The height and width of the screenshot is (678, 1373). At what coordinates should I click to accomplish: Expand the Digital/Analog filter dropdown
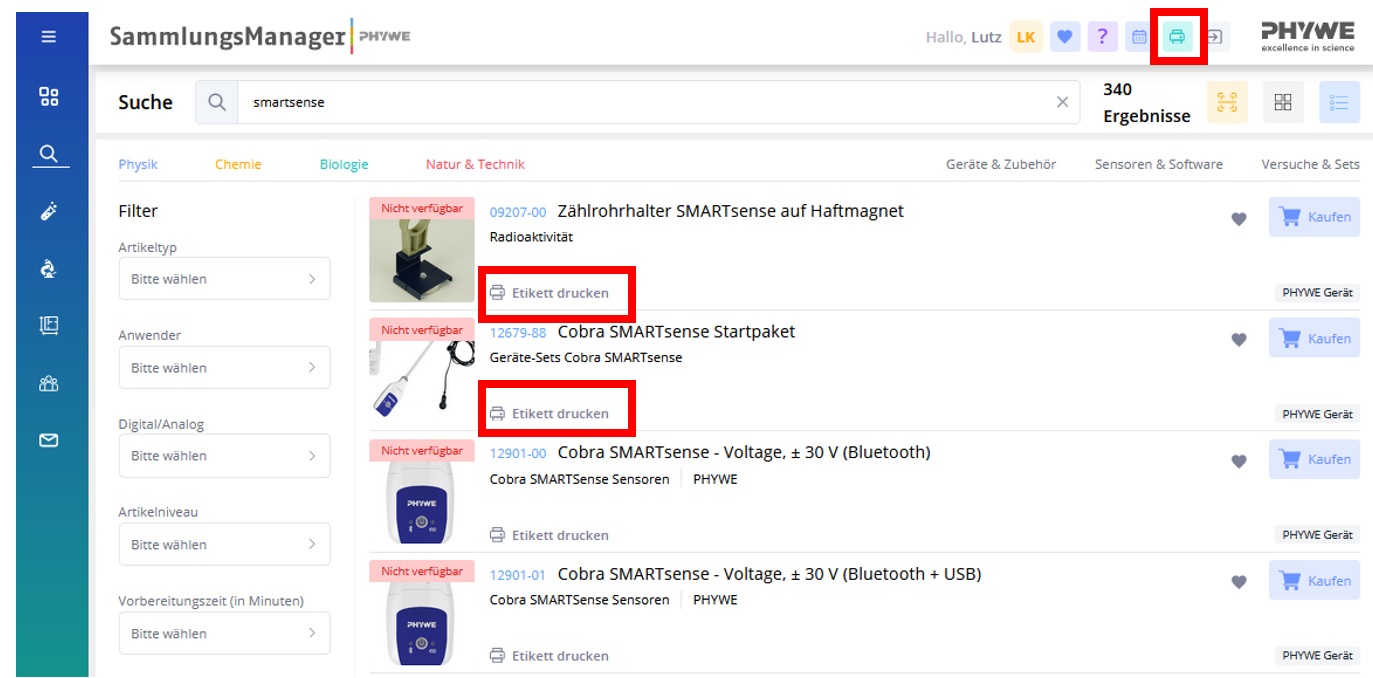point(224,456)
